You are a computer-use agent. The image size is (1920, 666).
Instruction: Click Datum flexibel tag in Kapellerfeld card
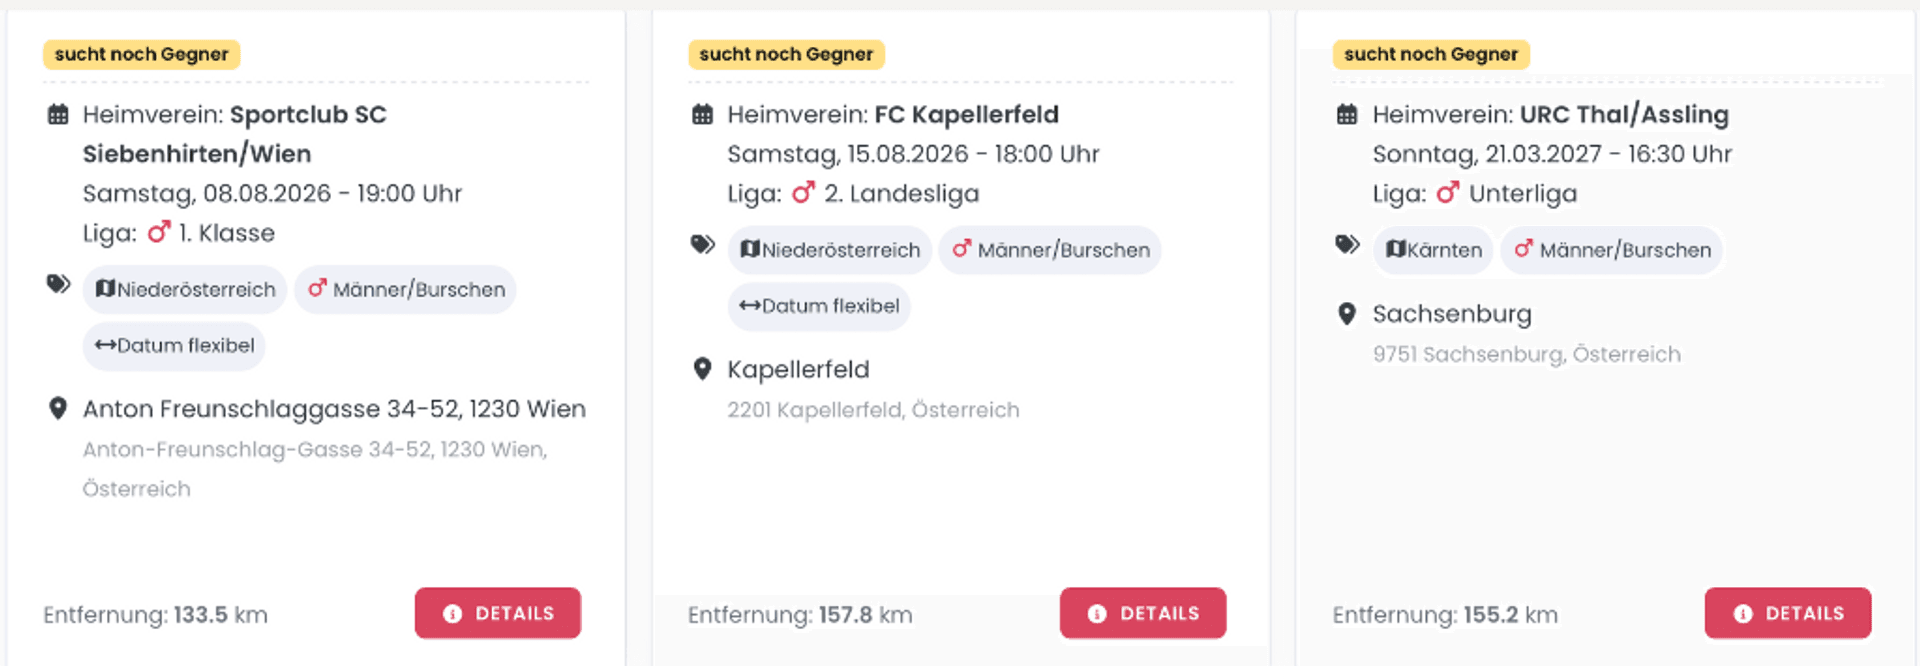point(819,306)
